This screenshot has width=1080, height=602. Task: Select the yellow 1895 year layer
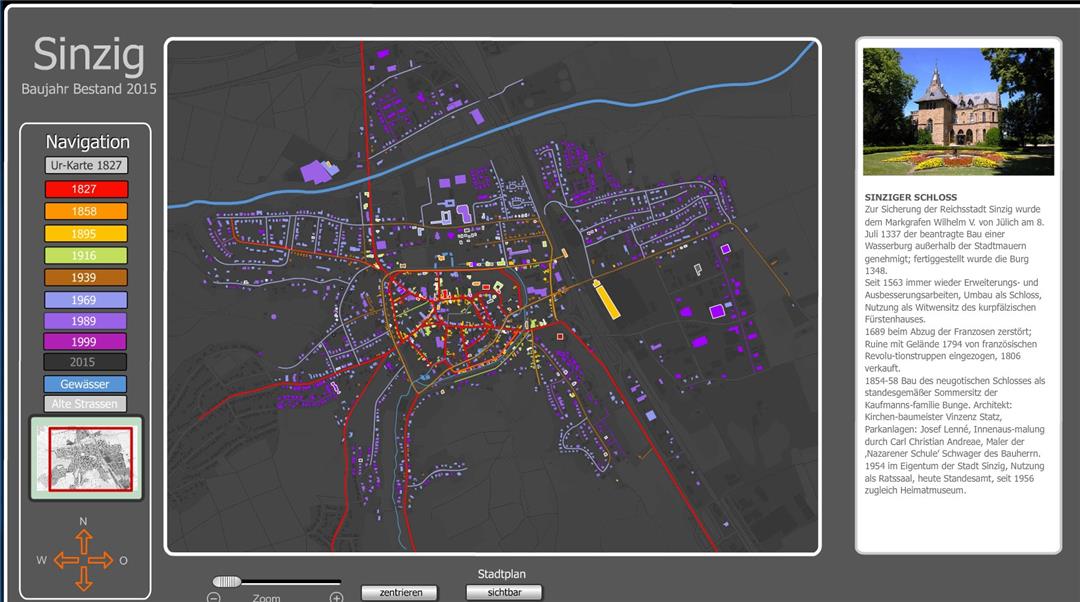coord(85,233)
